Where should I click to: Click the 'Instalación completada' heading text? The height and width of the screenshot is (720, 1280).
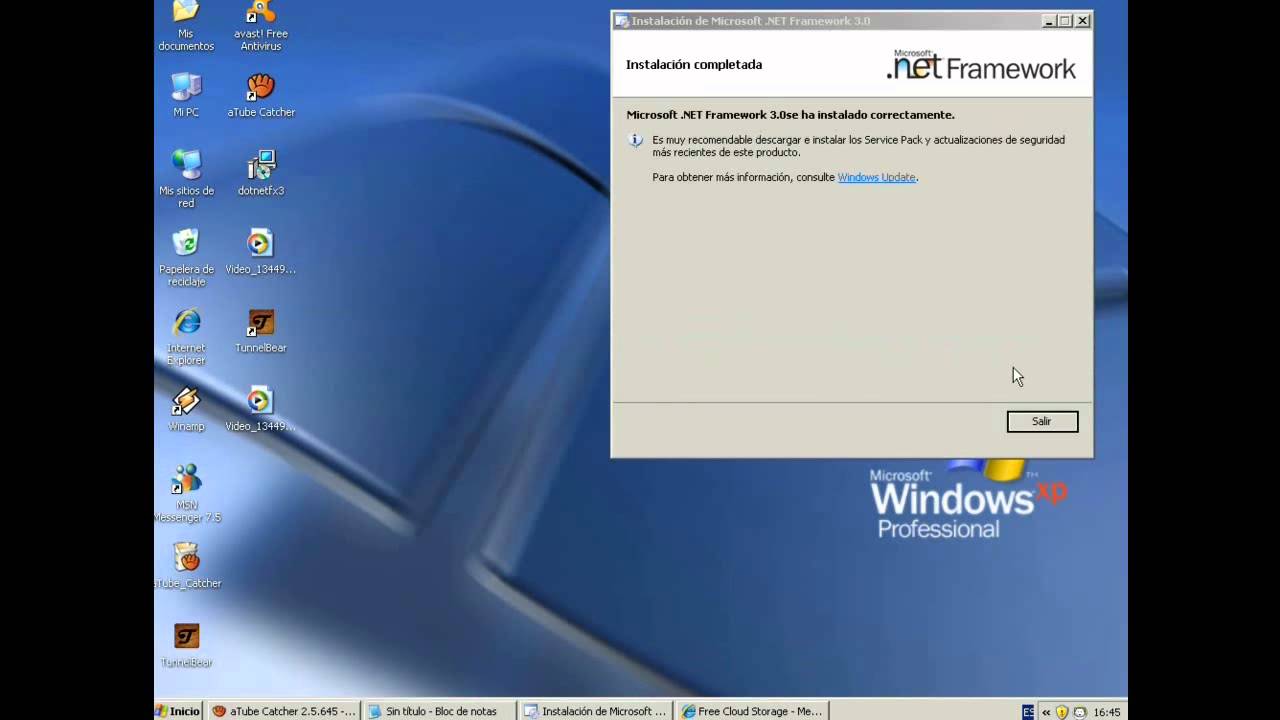point(694,65)
